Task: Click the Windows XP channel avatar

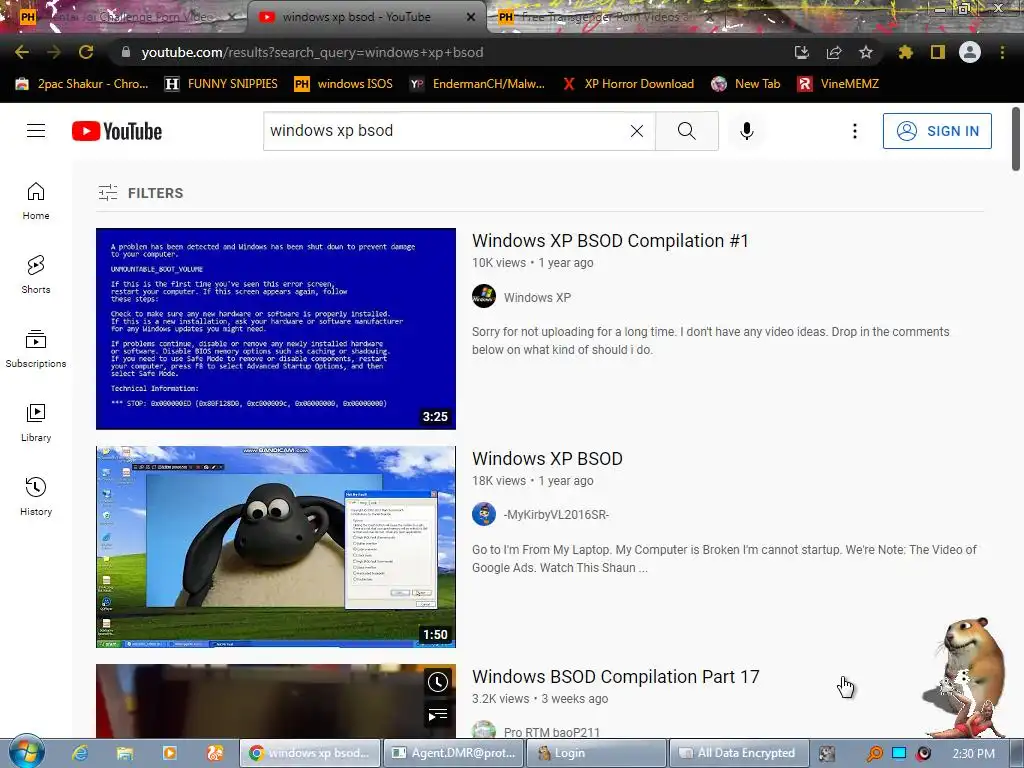Action: coord(484,296)
